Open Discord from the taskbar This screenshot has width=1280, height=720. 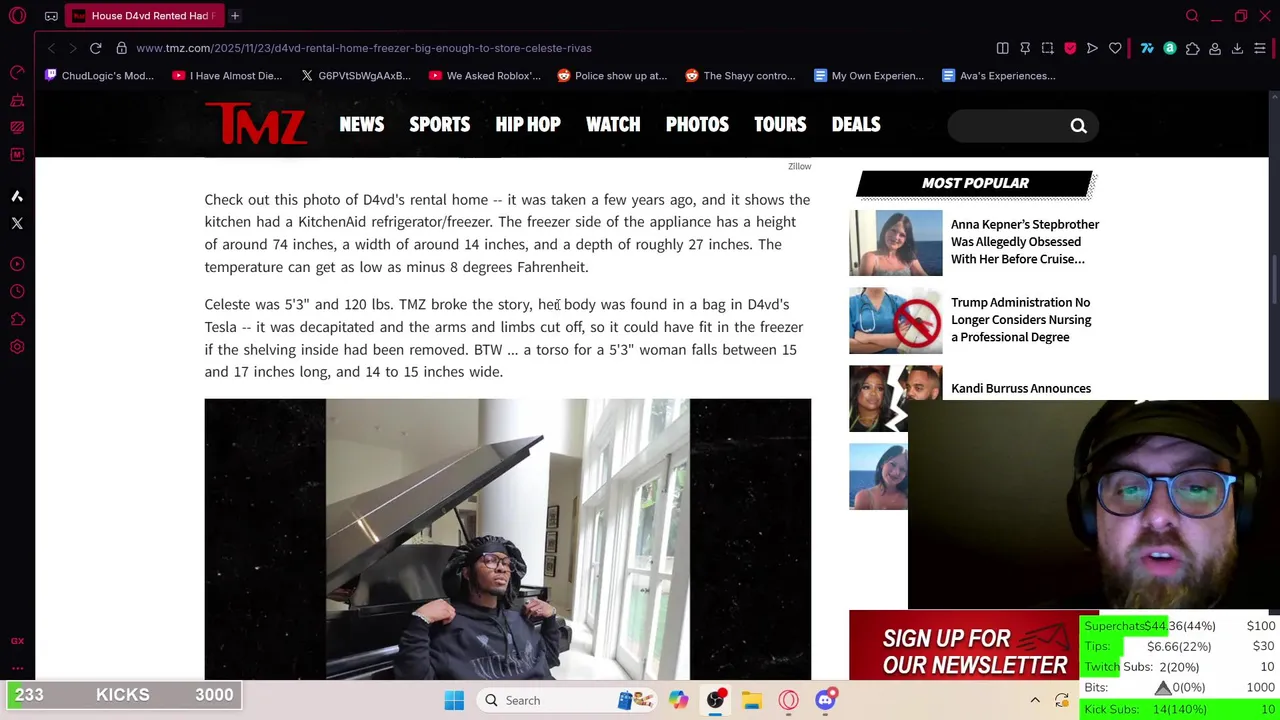coord(825,701)
